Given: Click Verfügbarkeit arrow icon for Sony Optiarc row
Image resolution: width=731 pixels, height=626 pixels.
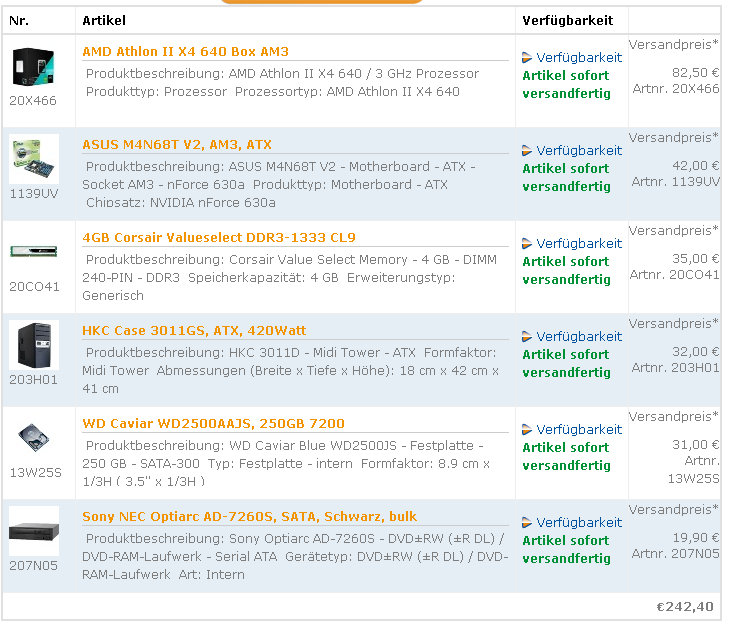Looking at the screenshot, I should coord(527,523).
